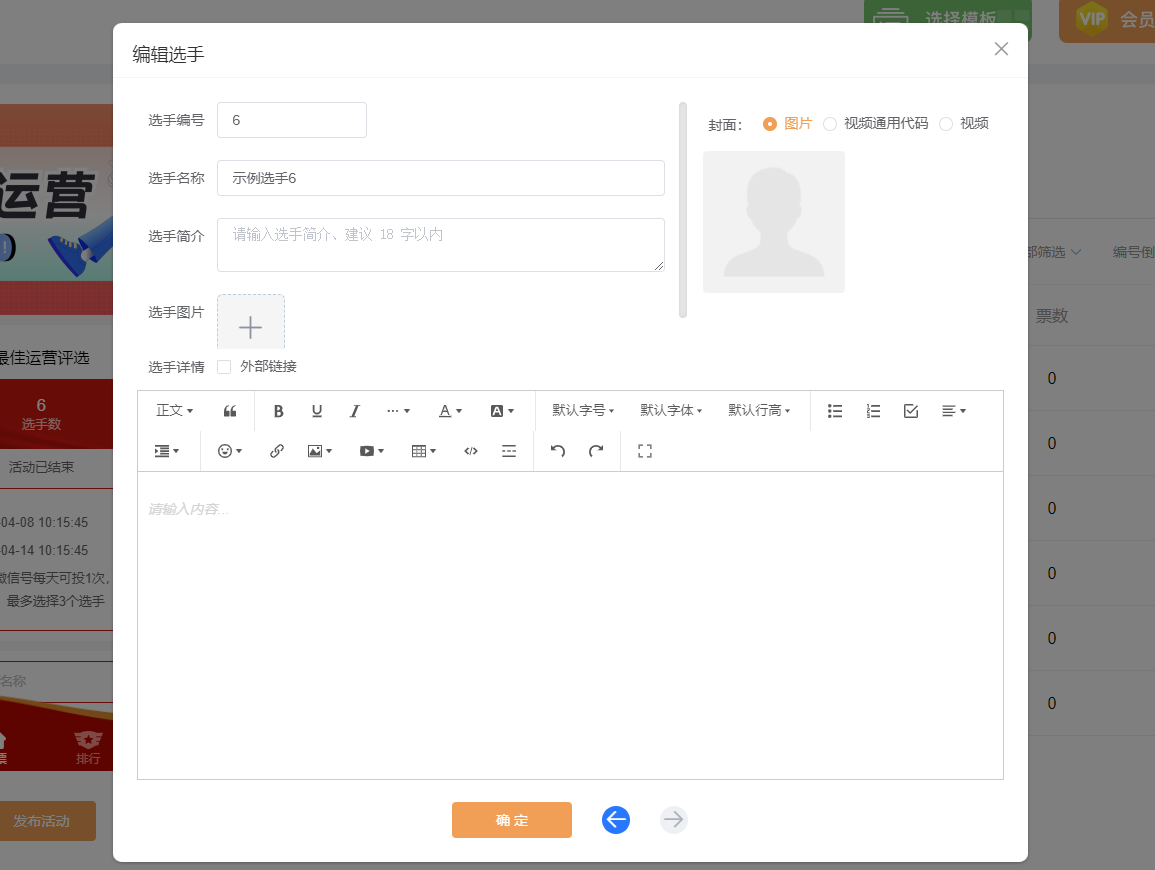Click the undo arrow in the toolbar
This screenshot has width=1155, height=870.
(x=558, y=451)
